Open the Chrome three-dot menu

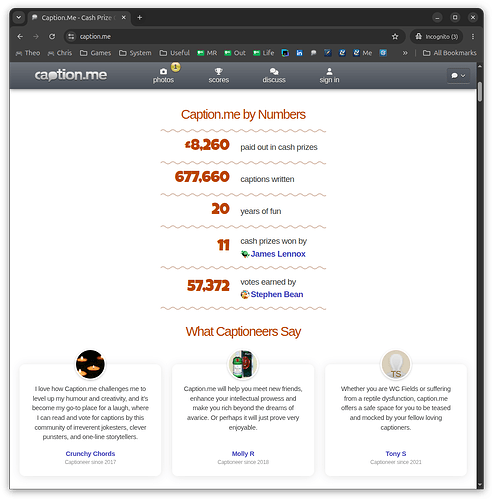[x=473, y=36]
